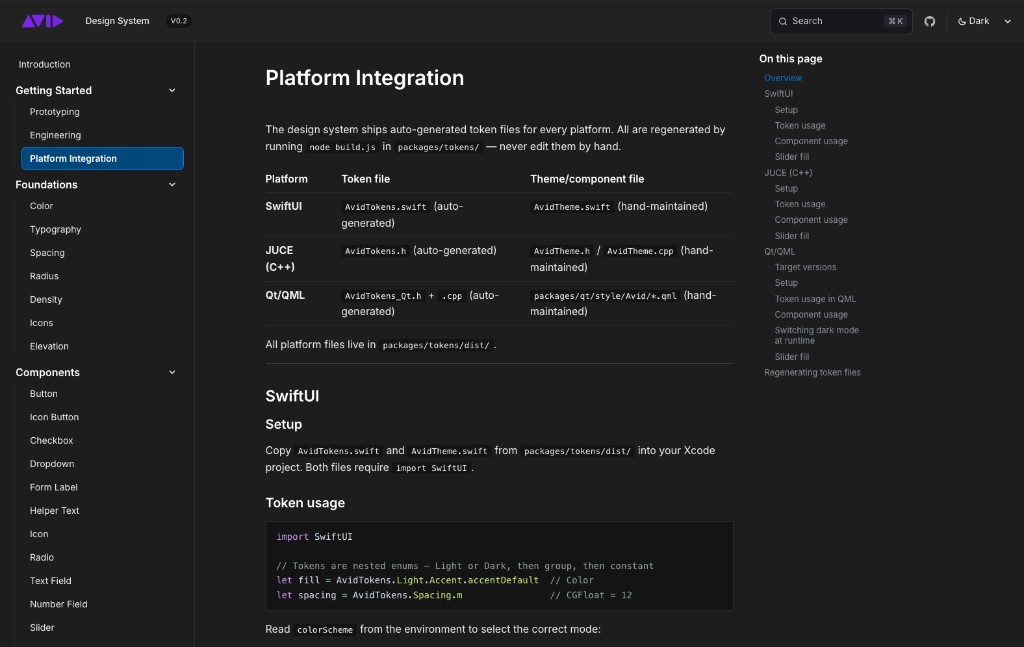Click the JUCE (C++) table row header
The image size is (1024, 647).
280,259
